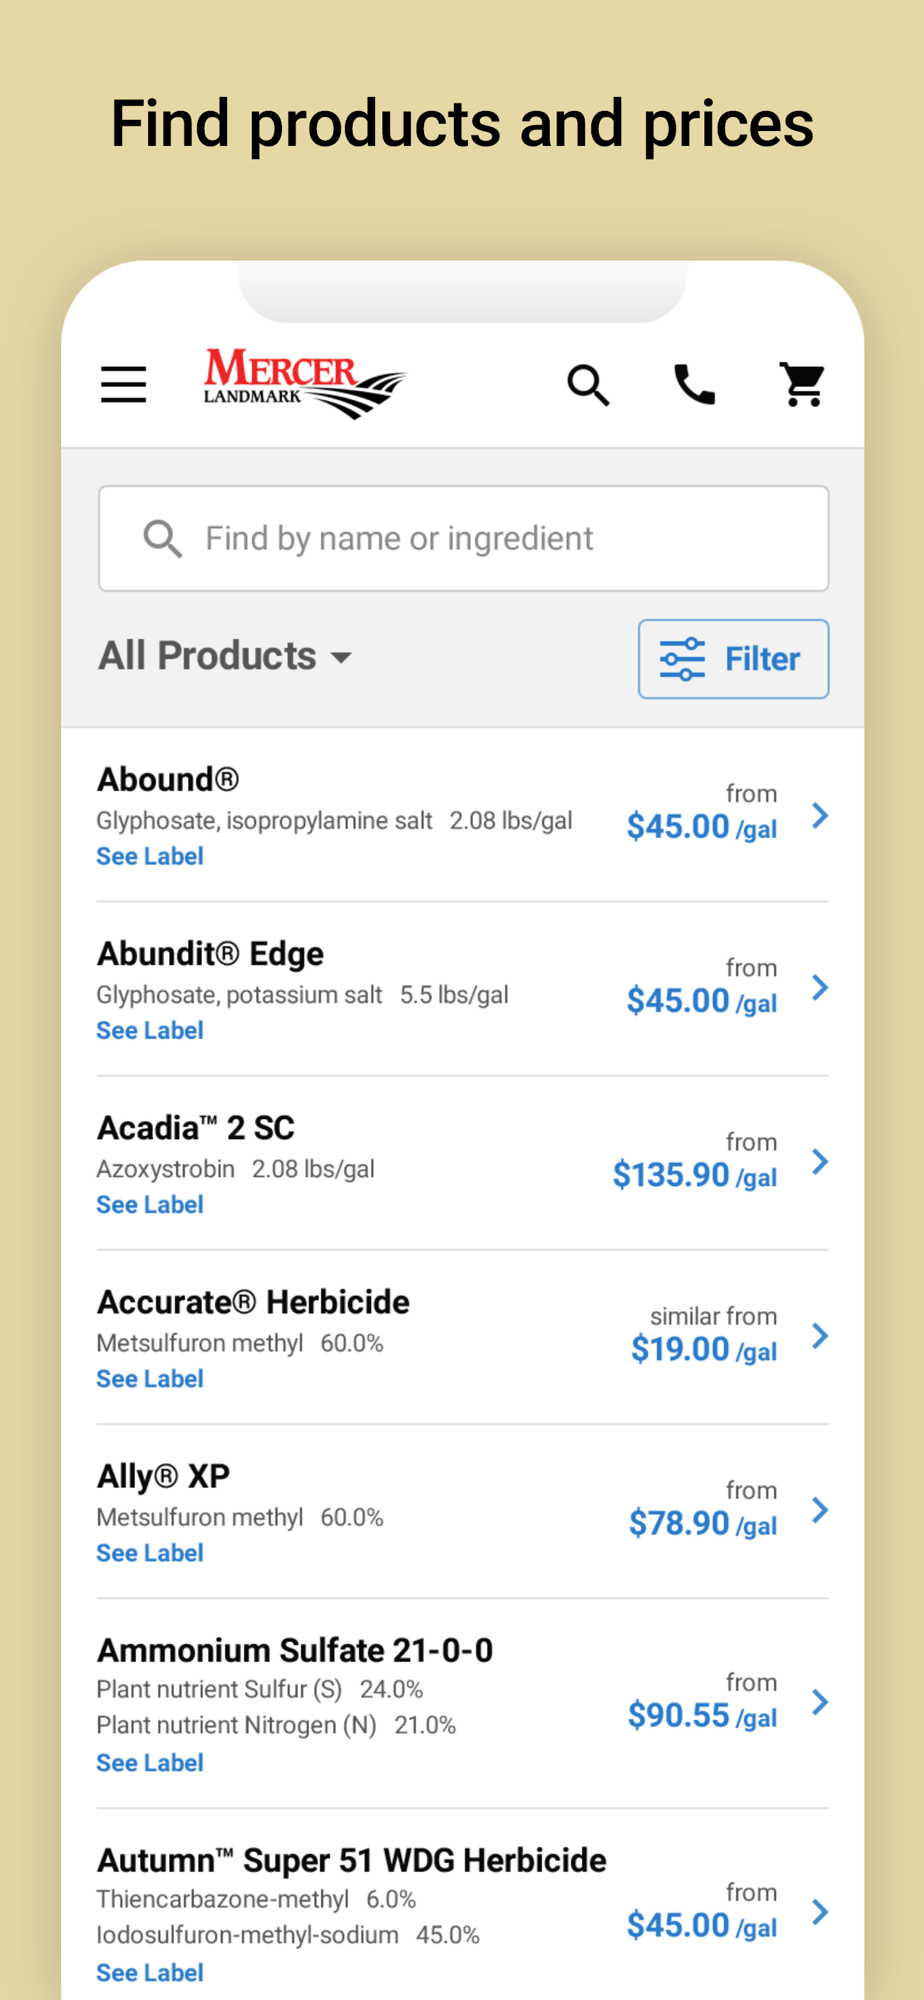Open search with the header magnifier icon
The height and width of the screenshot is (2000, 924).
tap(588, 384)
